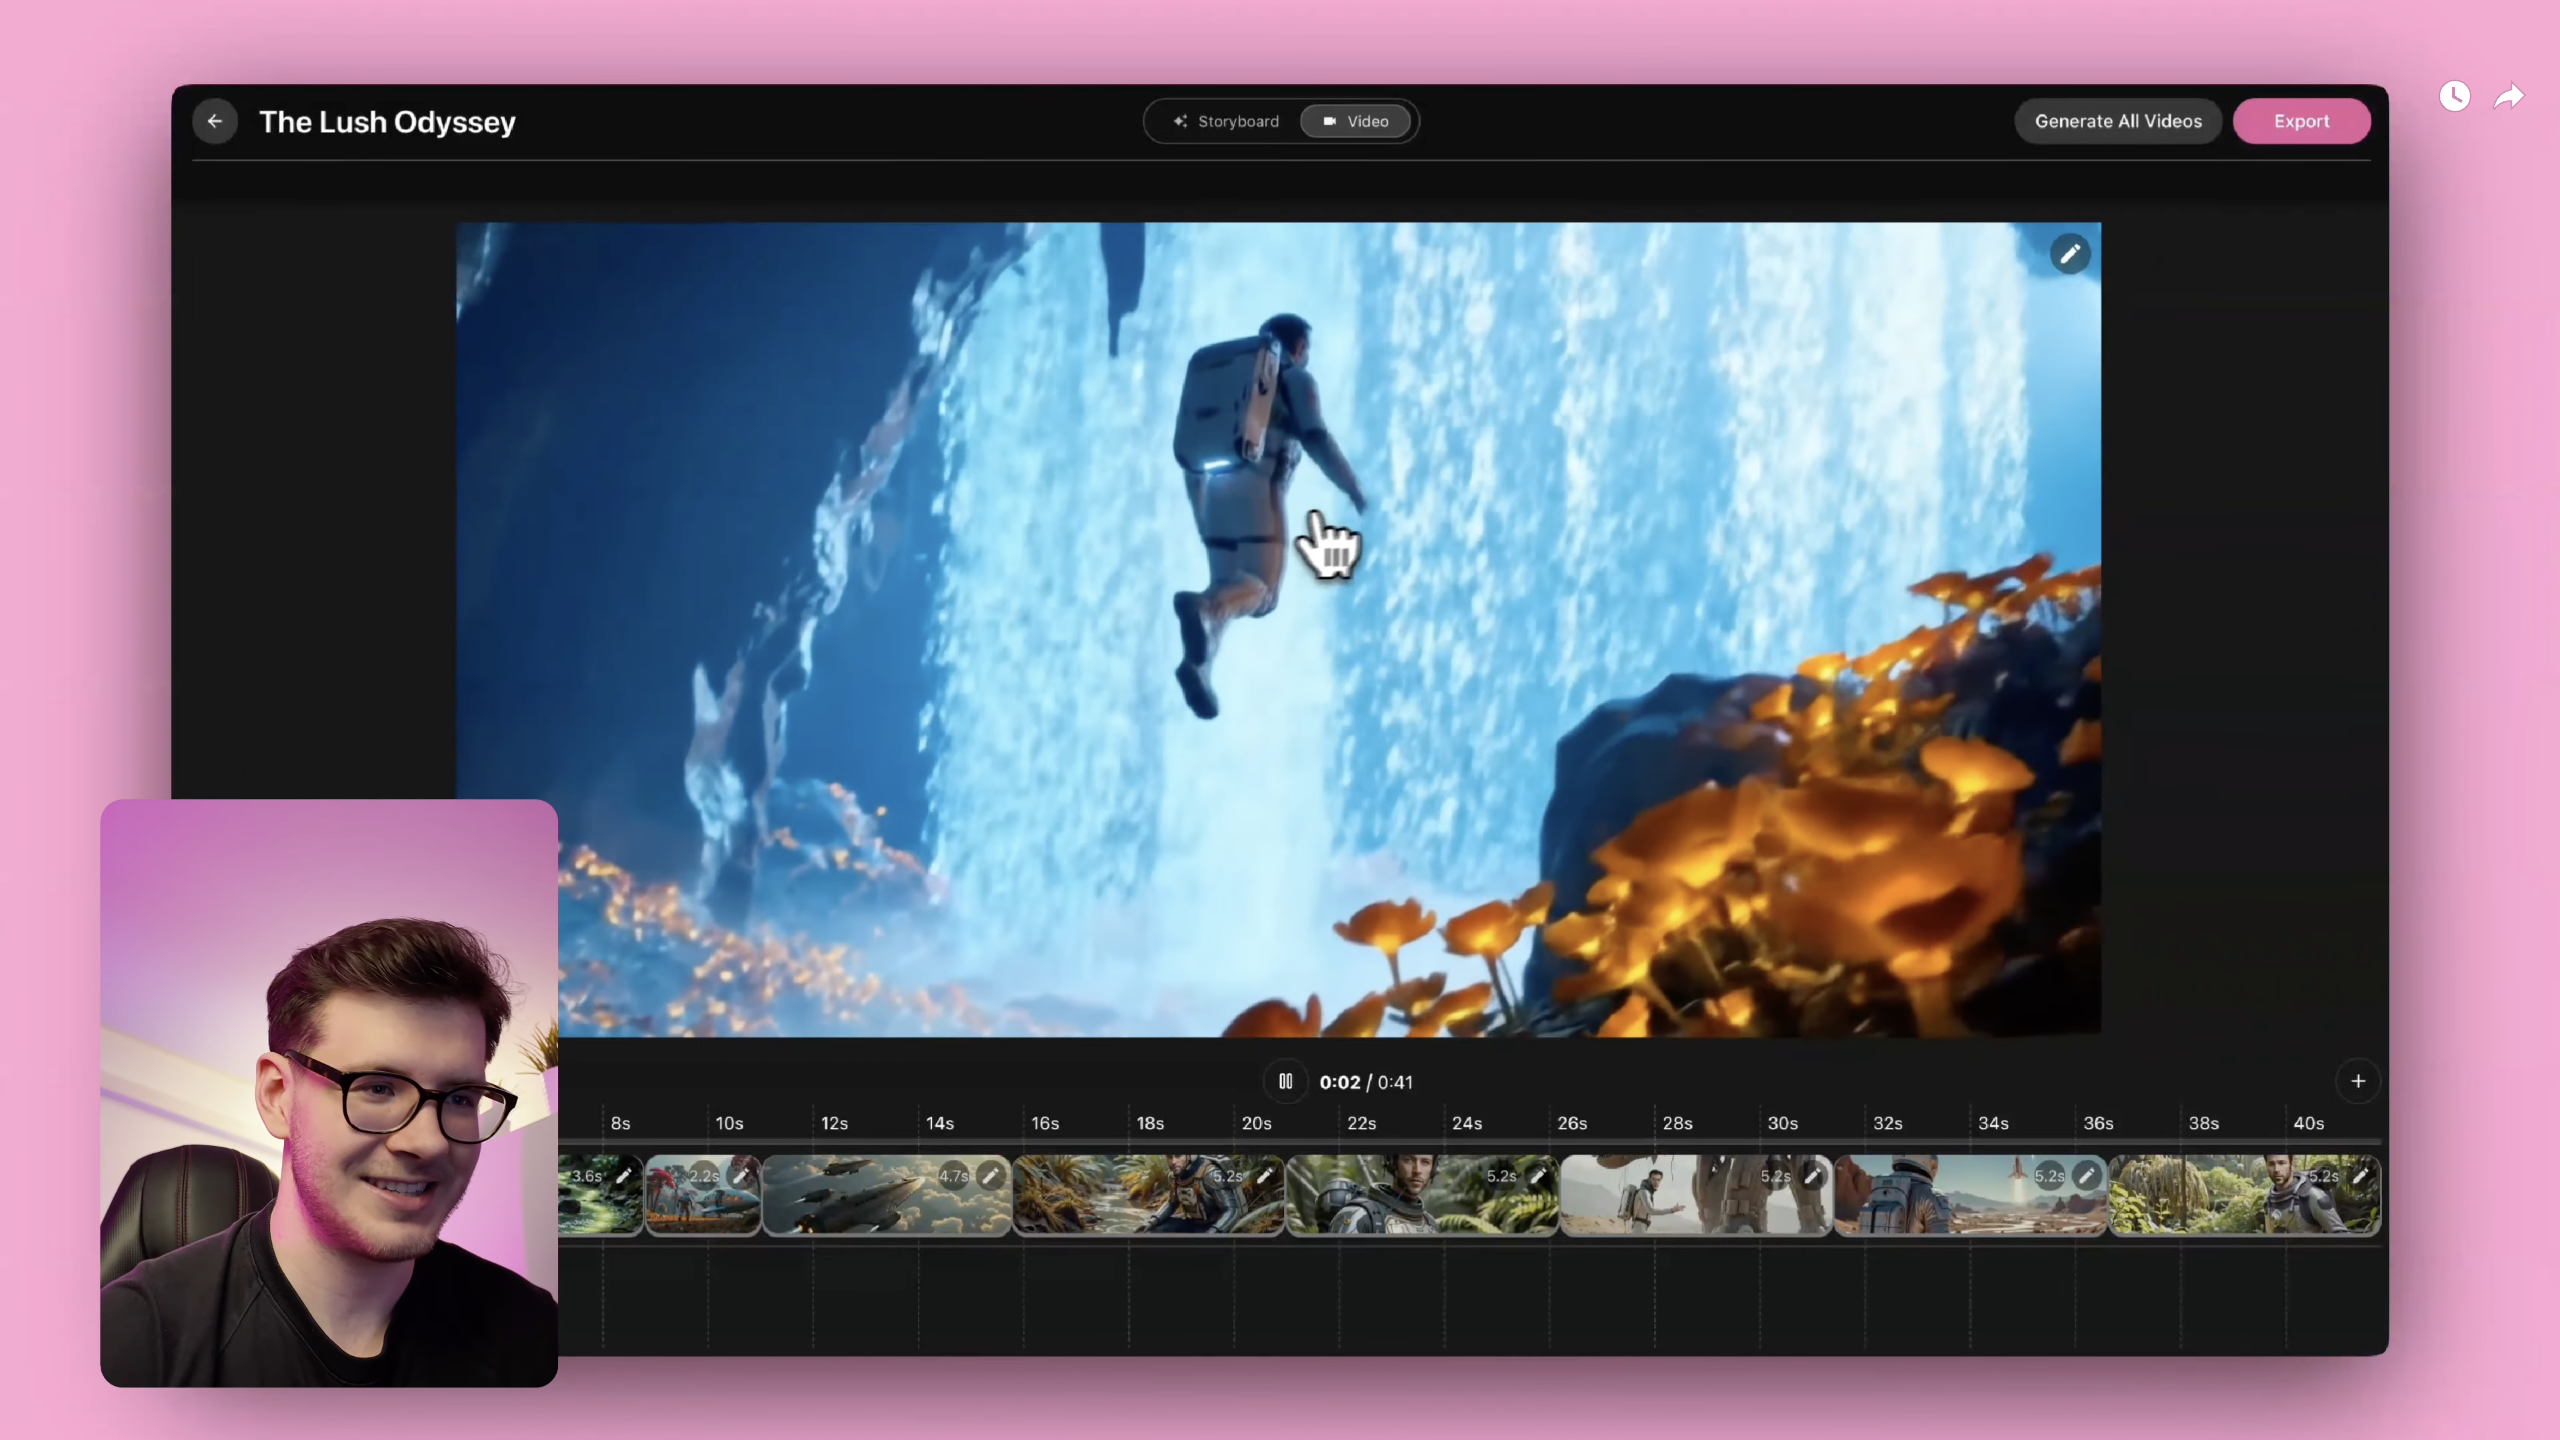Move playhead to the 20s mark
Viewport: 2560px width, 1440px height.
point(1255,1123)
